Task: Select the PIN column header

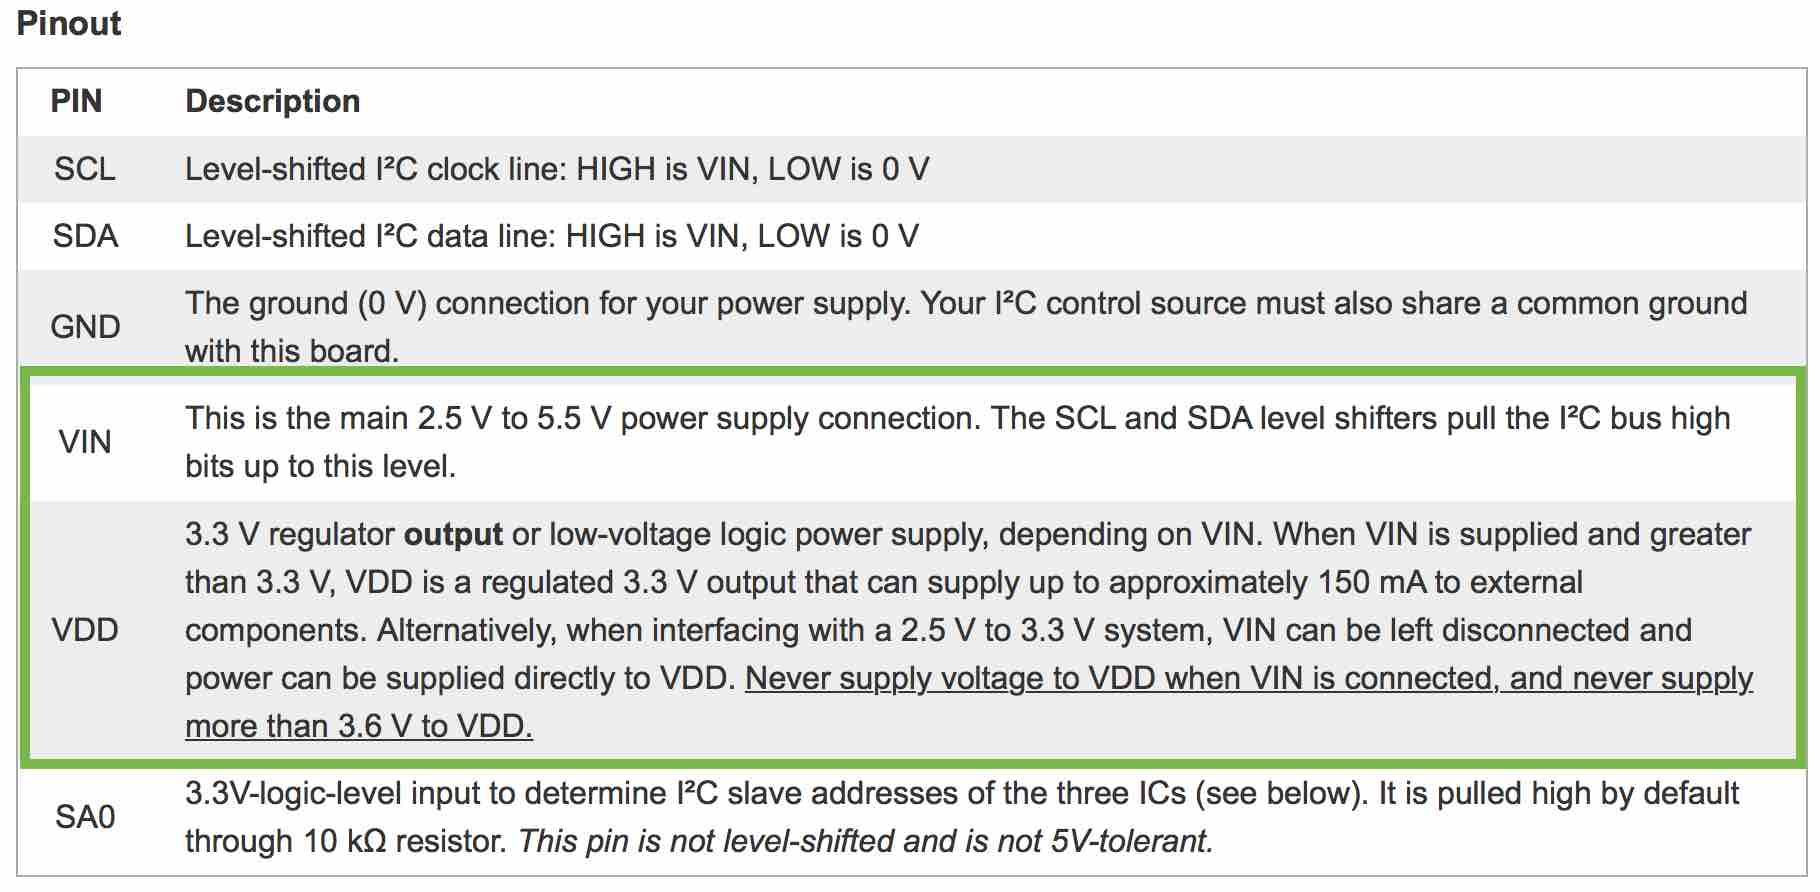Action: tap(76, 101)
